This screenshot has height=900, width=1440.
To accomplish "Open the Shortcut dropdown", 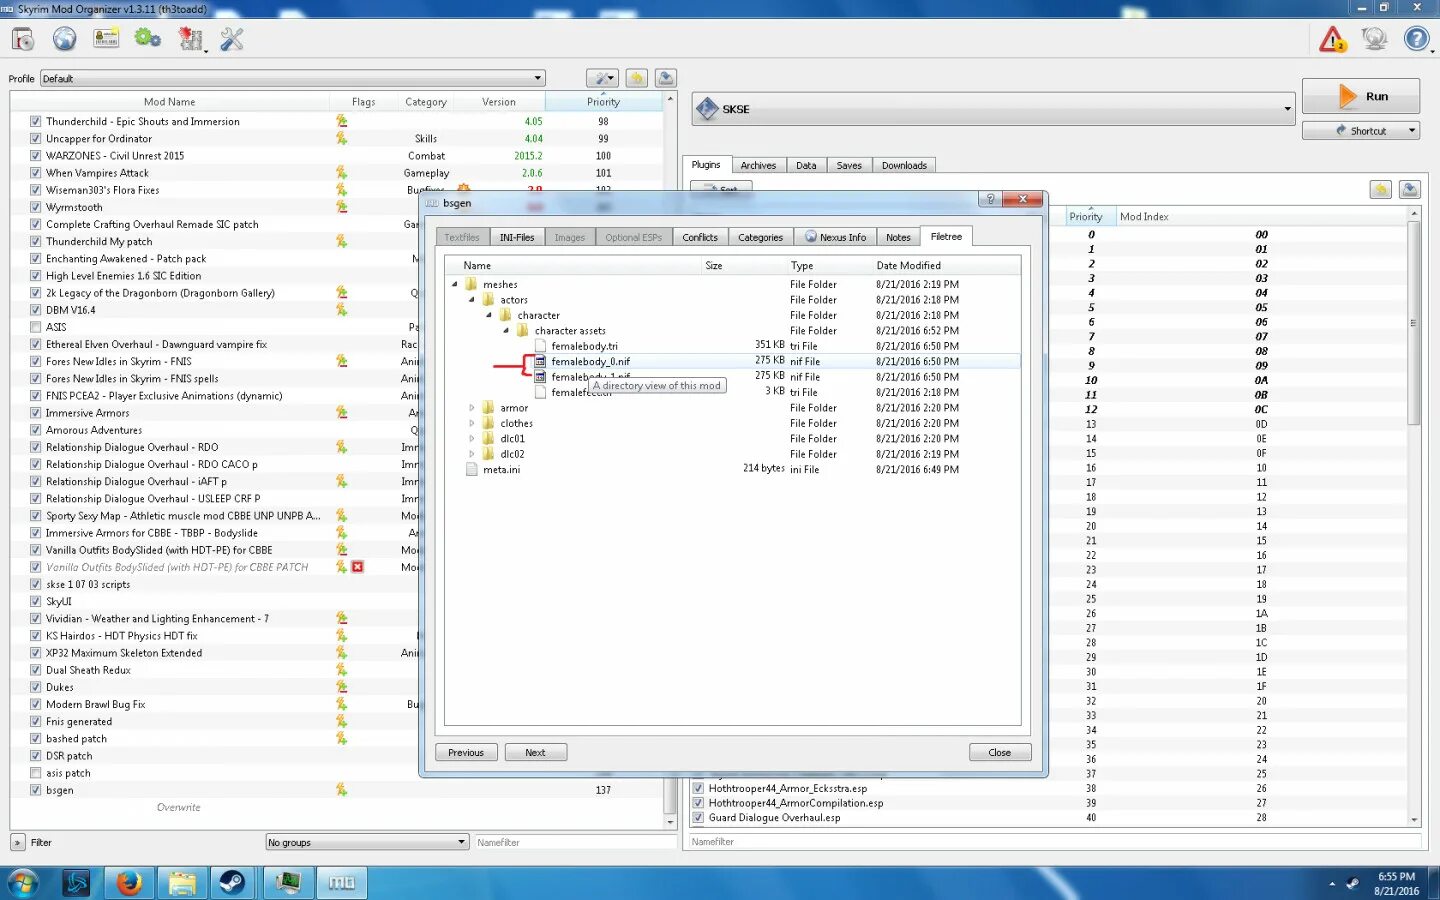I will tap(1360, 131).
